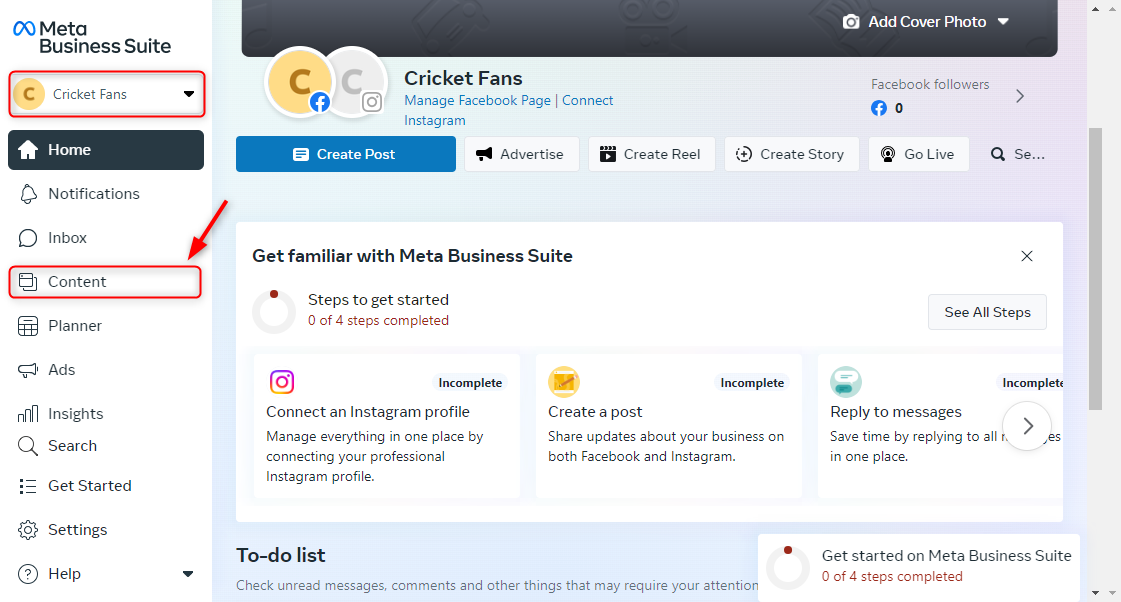Open Get Started in the sidebar
The image size is (1121, 602).
pyautogui.click(x=89, y=486)
